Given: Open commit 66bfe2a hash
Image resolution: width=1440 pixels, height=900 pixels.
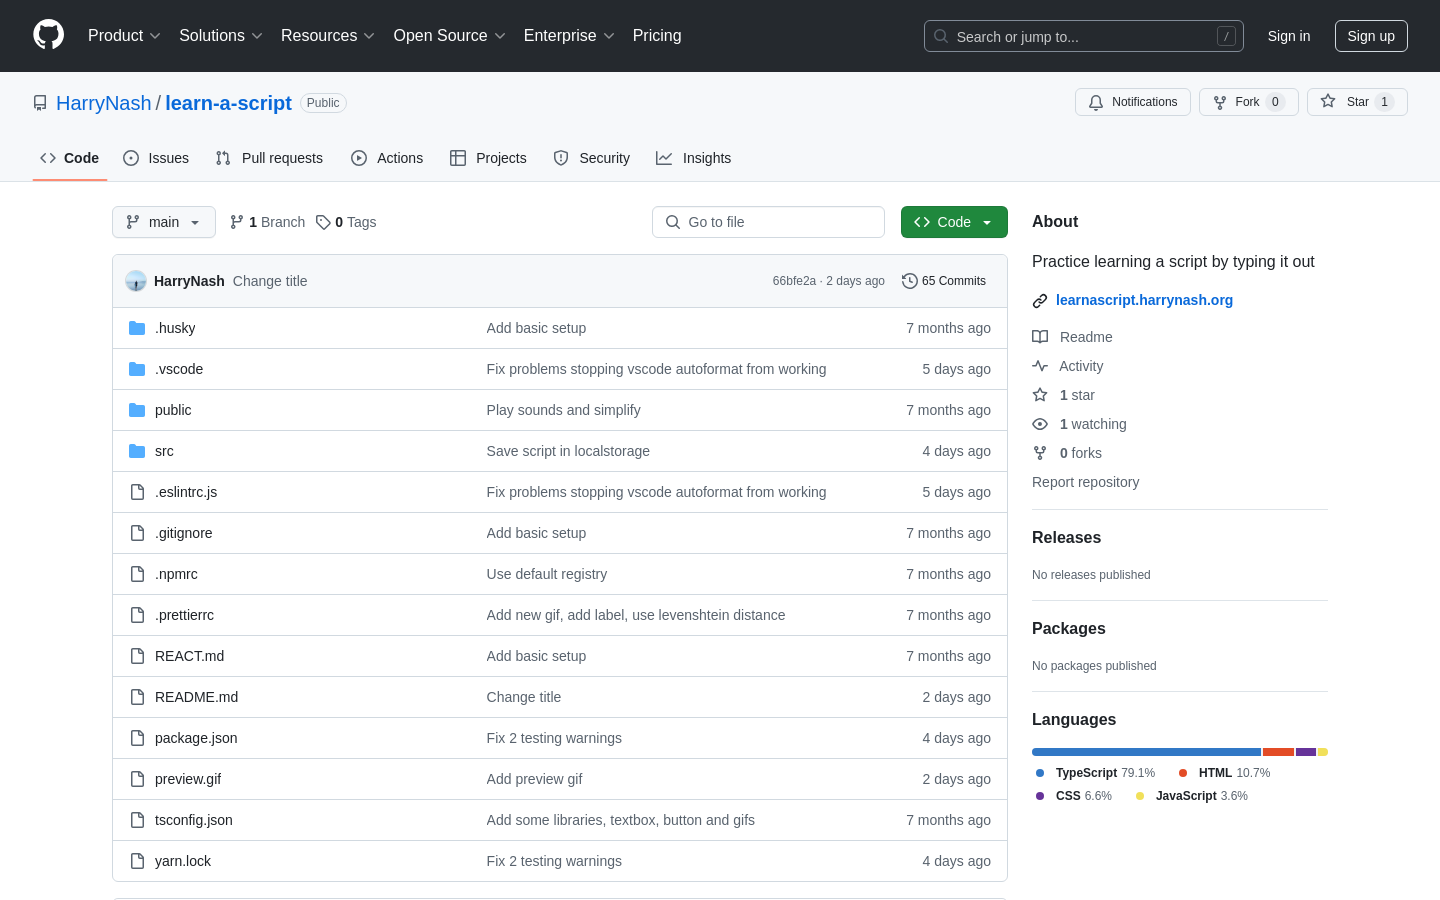Looking at the screenshot, I should (794, 281).
